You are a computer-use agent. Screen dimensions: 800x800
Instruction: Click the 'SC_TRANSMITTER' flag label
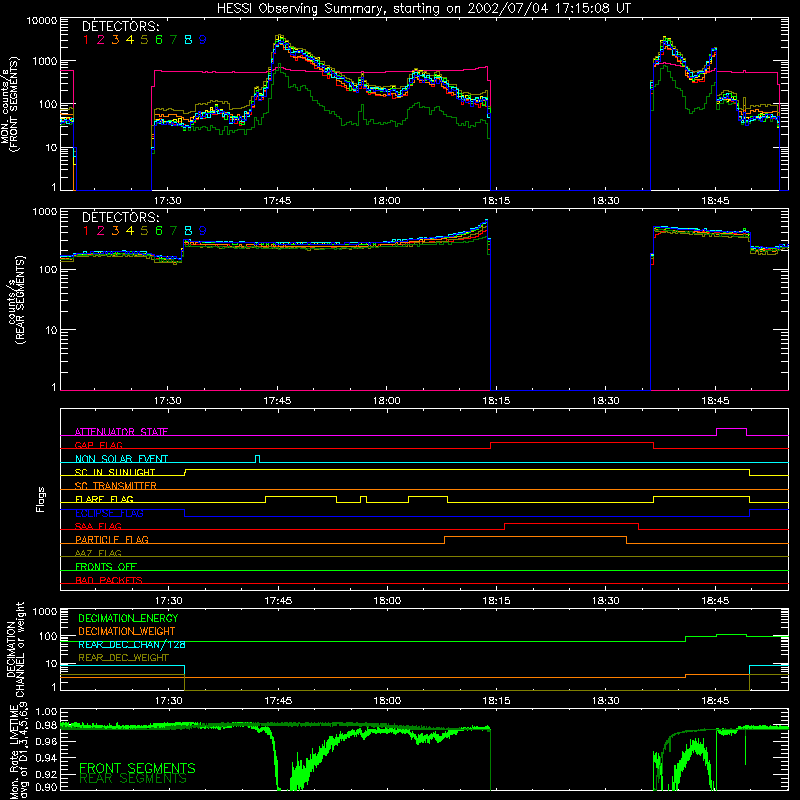116,486
